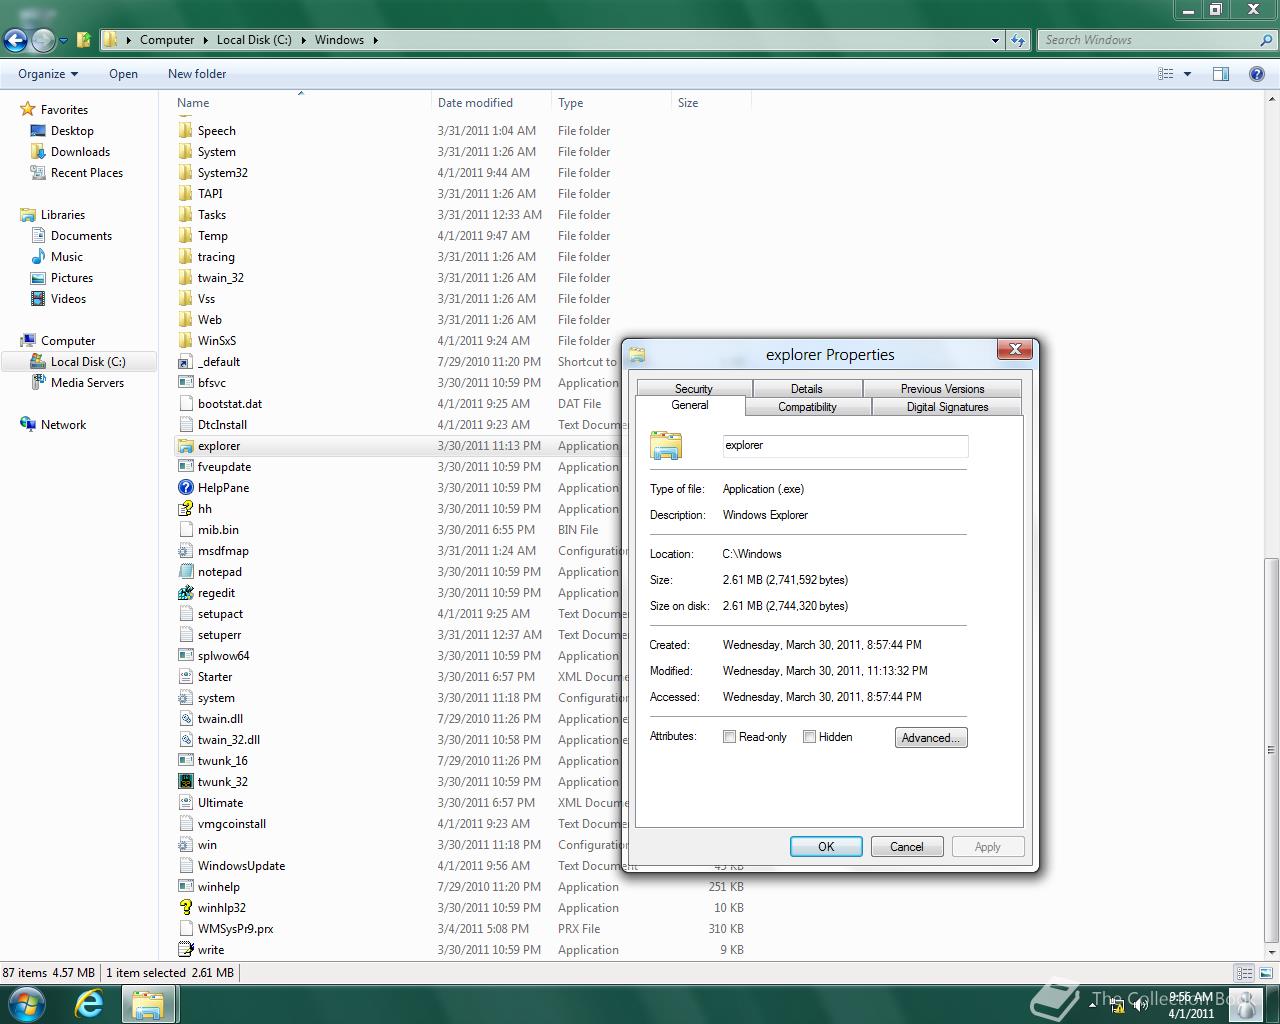Viewport: 1280px width, 1024px height.
Task: Open the Help question mark icon
Action: (x=1257, y=74)
